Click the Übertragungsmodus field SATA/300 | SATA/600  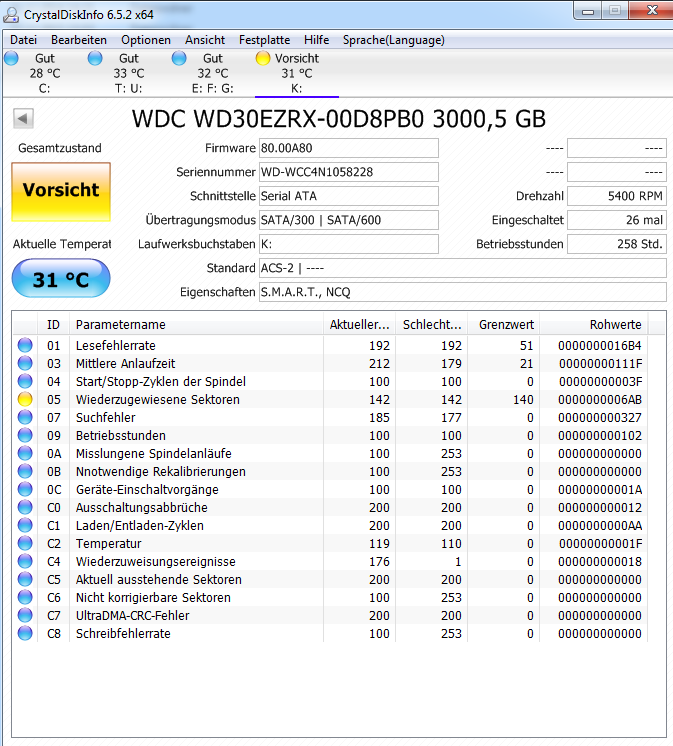pos(349,220)
